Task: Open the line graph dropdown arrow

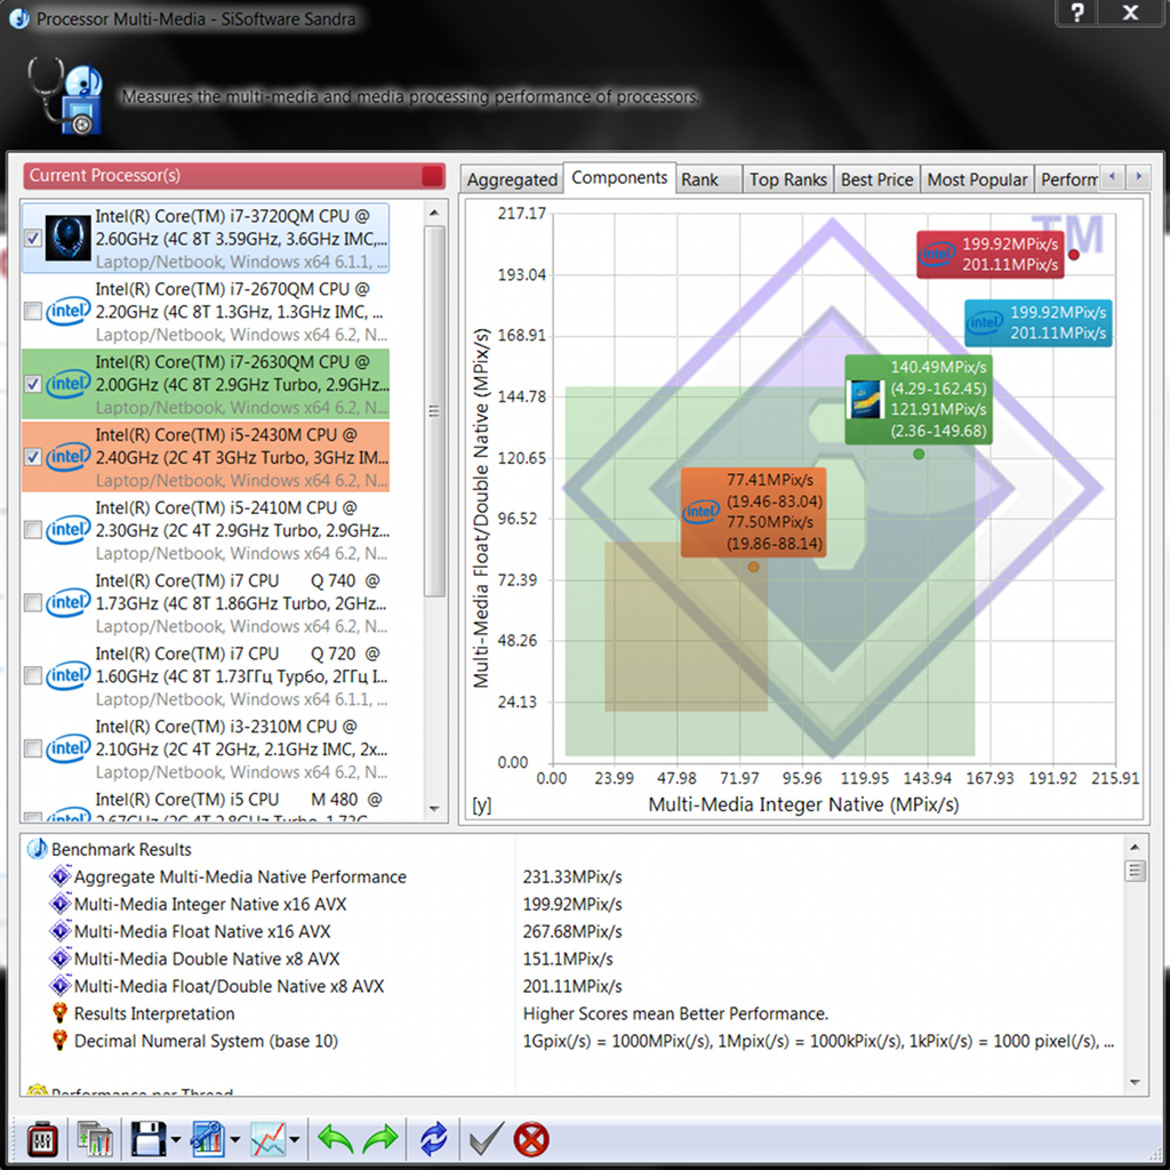Action: pyautogui.click(x=295, y=1140)
